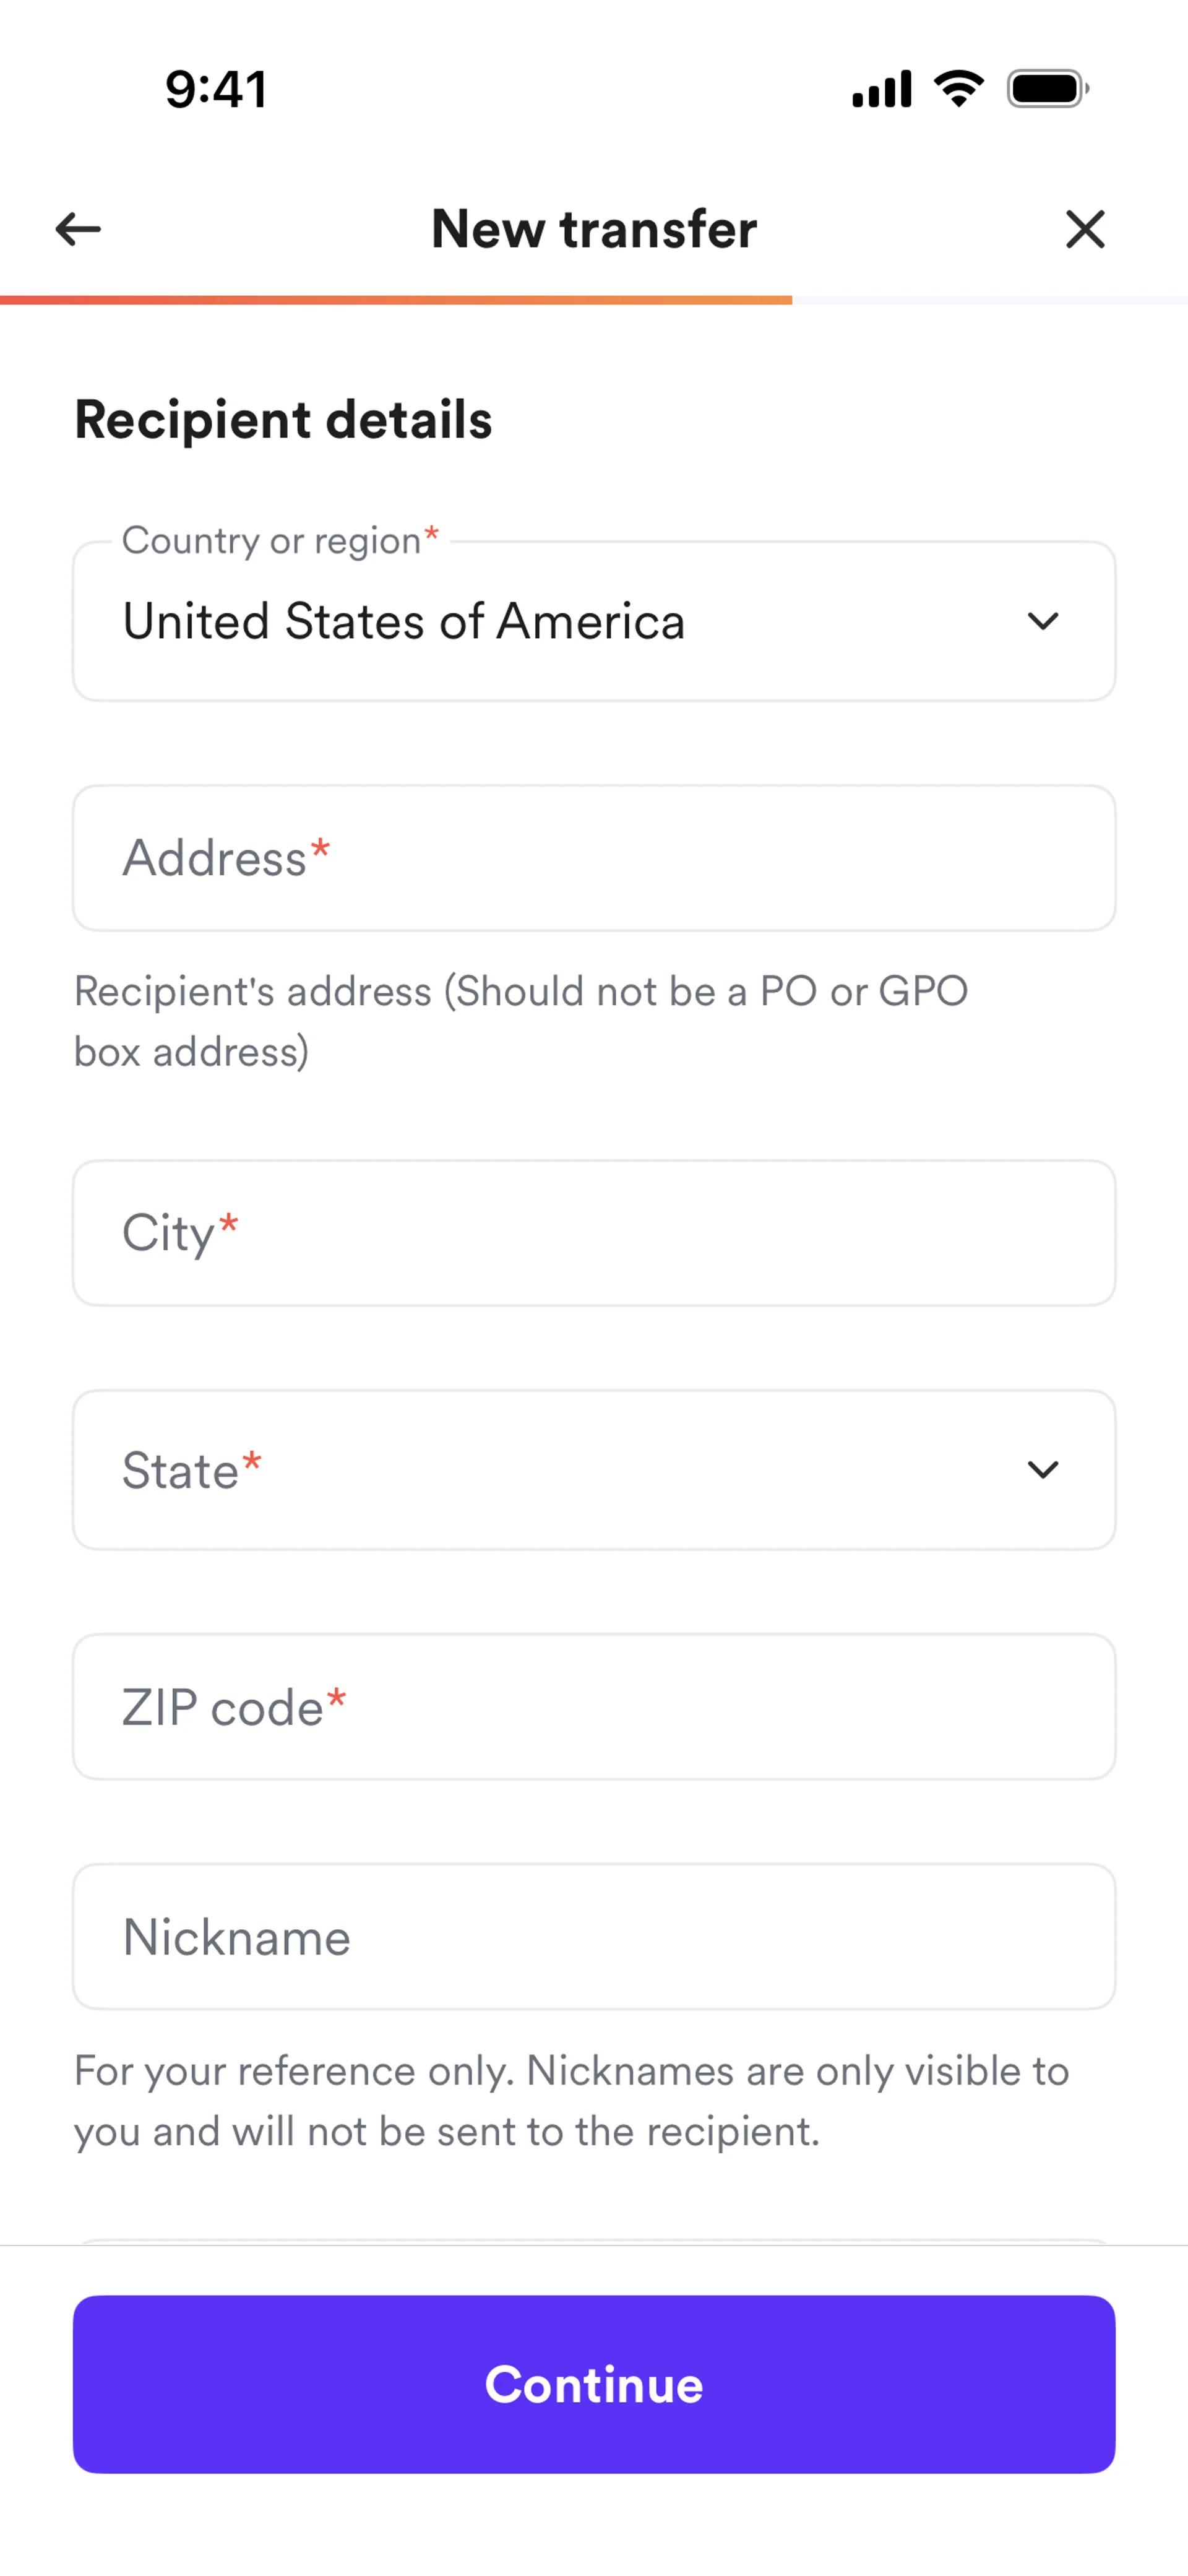Viewport: 1188px width, 2576px height.
Task: Tap the Wi-Fi status icon
Action: pos(958,89)
